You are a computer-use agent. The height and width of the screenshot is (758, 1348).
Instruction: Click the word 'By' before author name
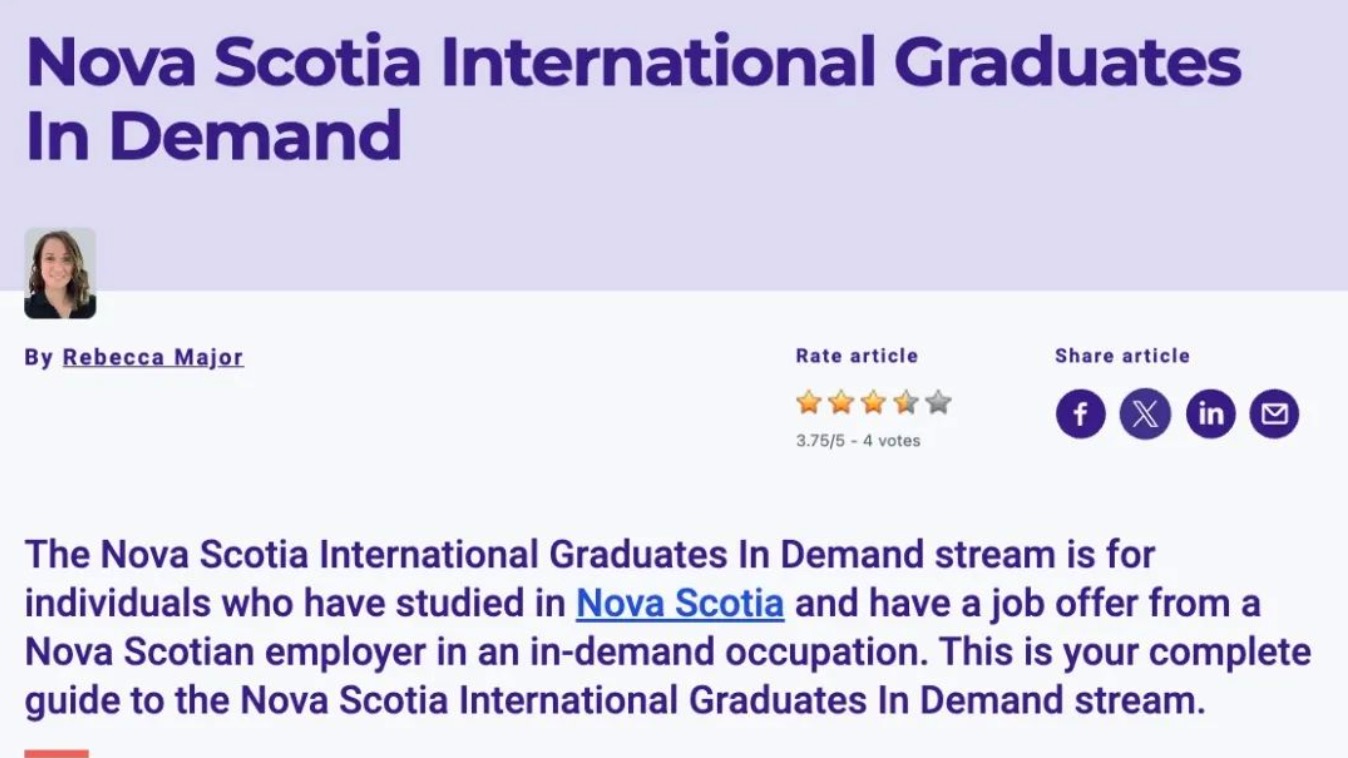click(38, 357)
